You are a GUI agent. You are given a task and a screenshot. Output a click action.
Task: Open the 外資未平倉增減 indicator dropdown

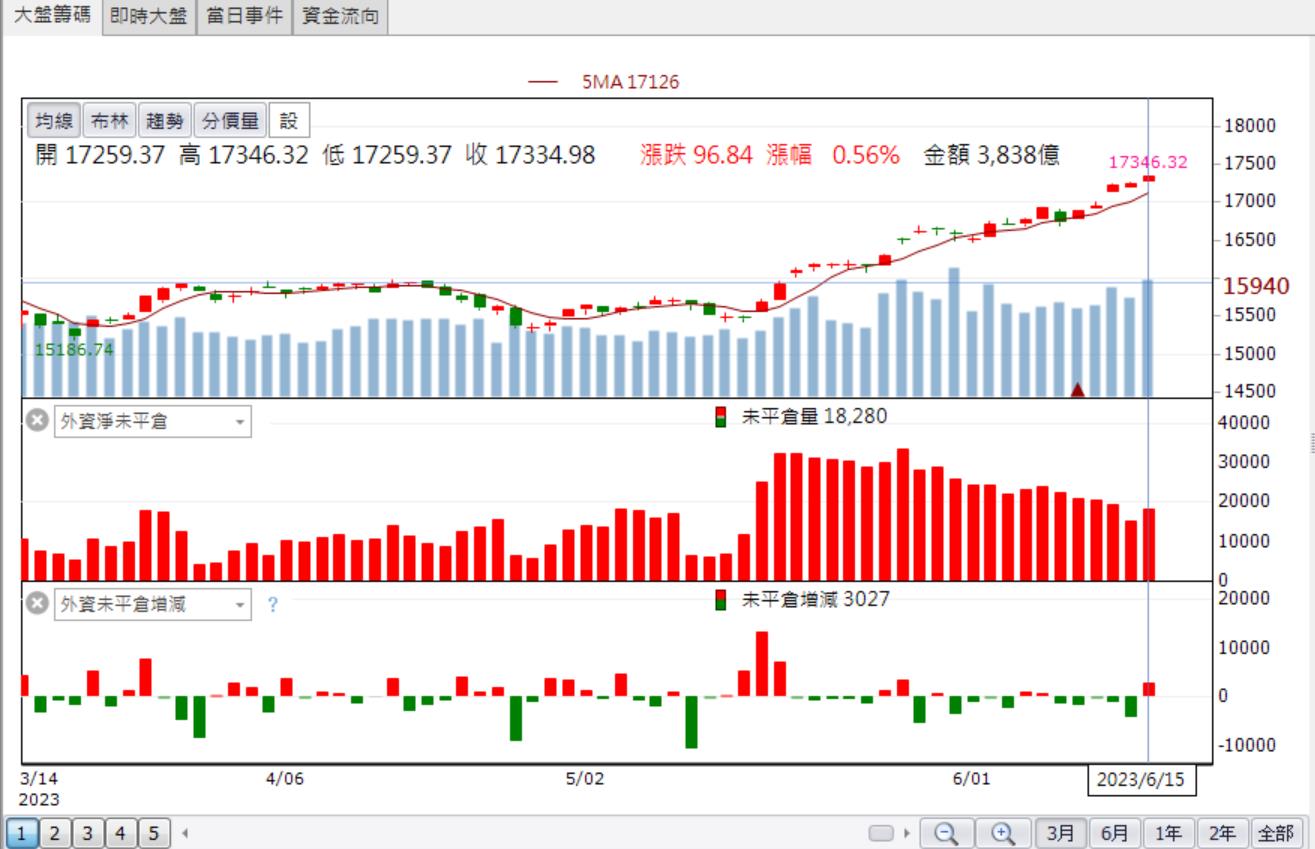(152, 604)
